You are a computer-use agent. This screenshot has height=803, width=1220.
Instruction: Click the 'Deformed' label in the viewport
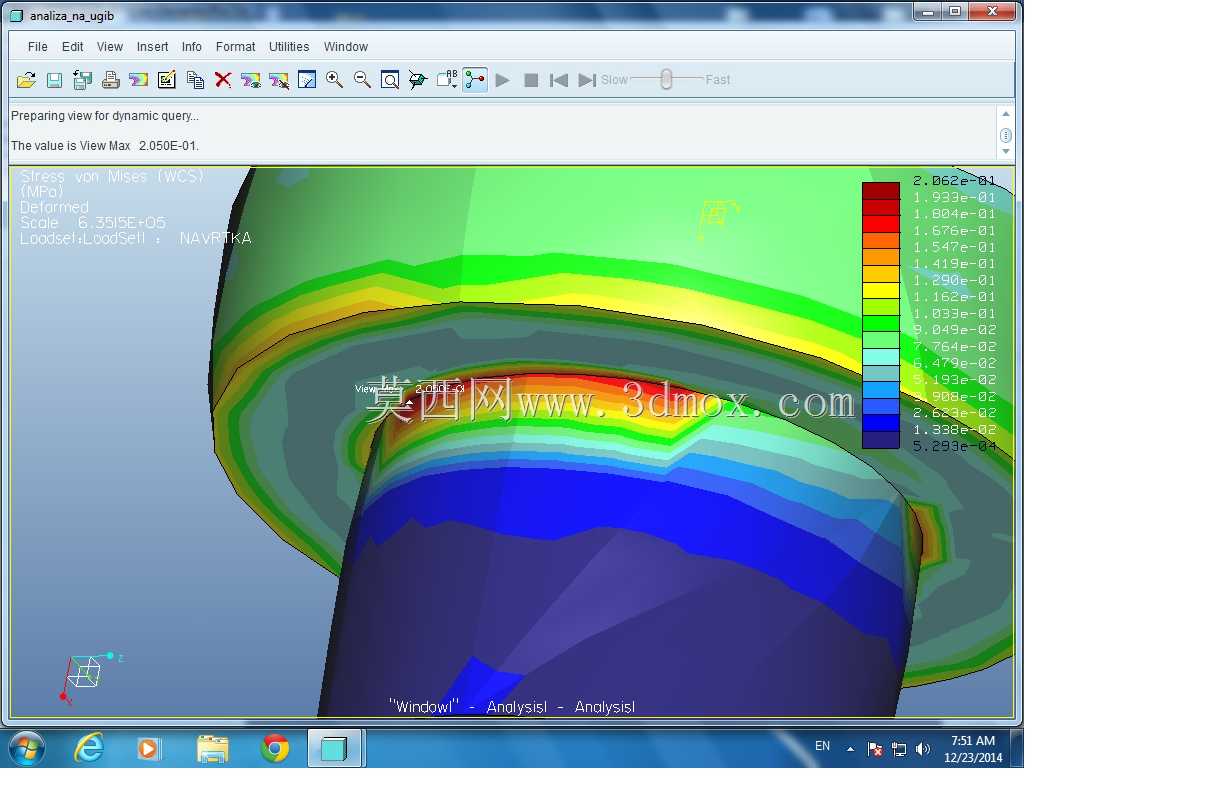click(x=55, y=207)
